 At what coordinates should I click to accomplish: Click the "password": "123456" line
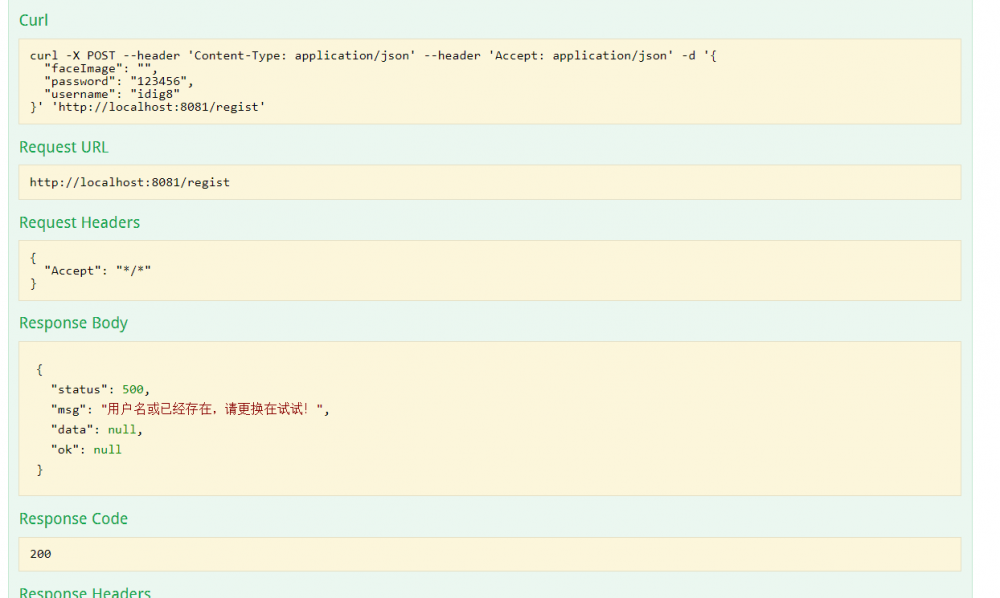pos(119,81)
